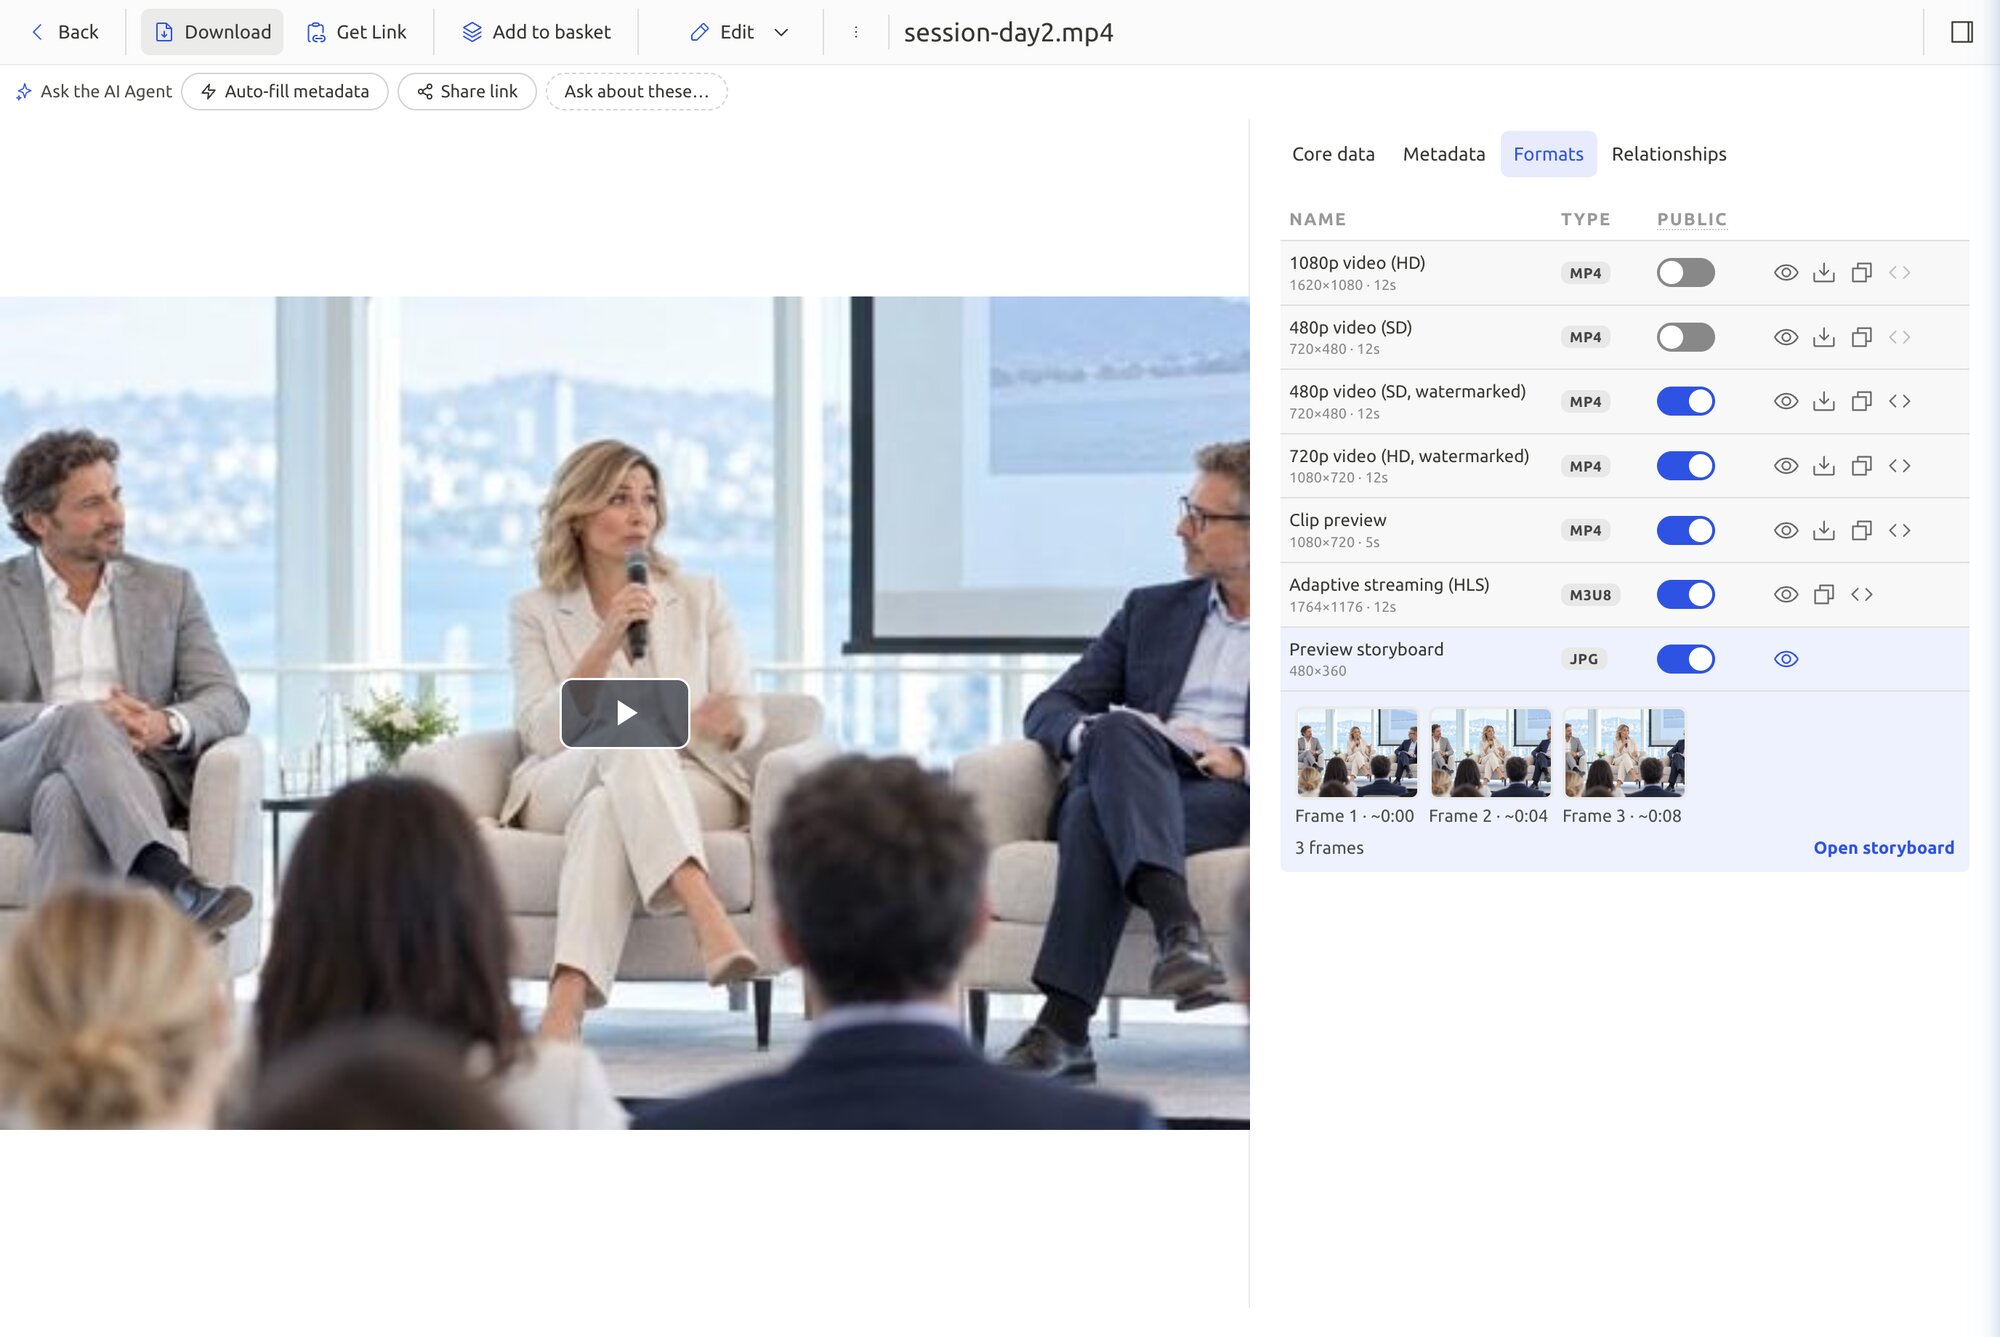Get embed code for 720p HD watermarked

(1900, 466)
